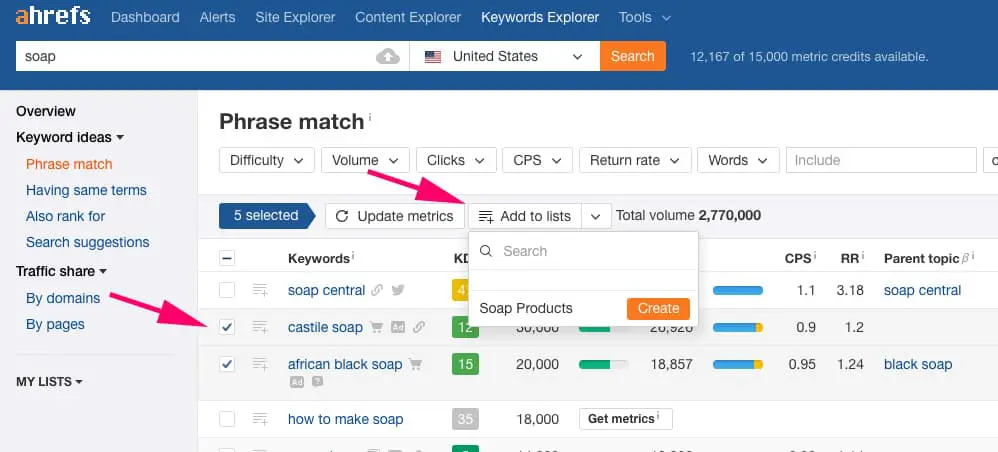This screenshot has height=452, width=998.
Task: Add castile soap row to list icon
Action: coord(260,327)
